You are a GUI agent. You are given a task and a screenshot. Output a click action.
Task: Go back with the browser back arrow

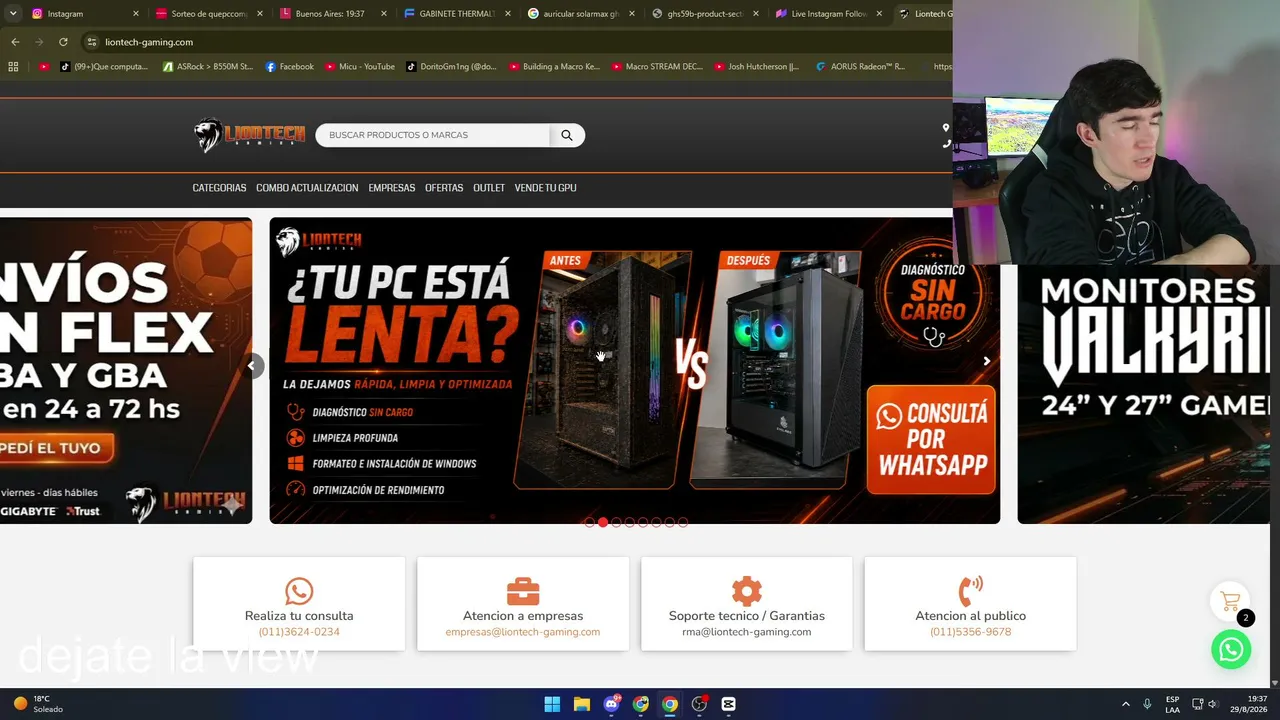[15, 42]
